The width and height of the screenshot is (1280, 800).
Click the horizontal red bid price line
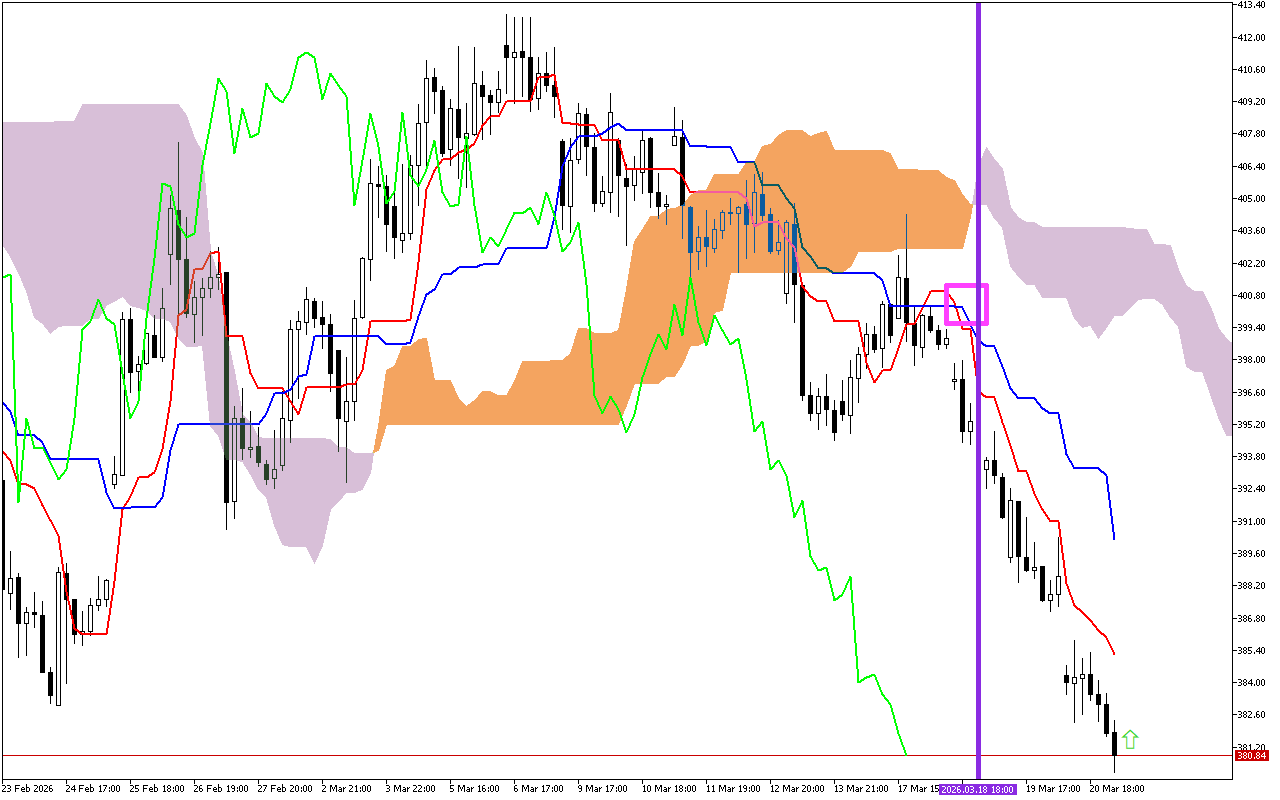[600, 755]
